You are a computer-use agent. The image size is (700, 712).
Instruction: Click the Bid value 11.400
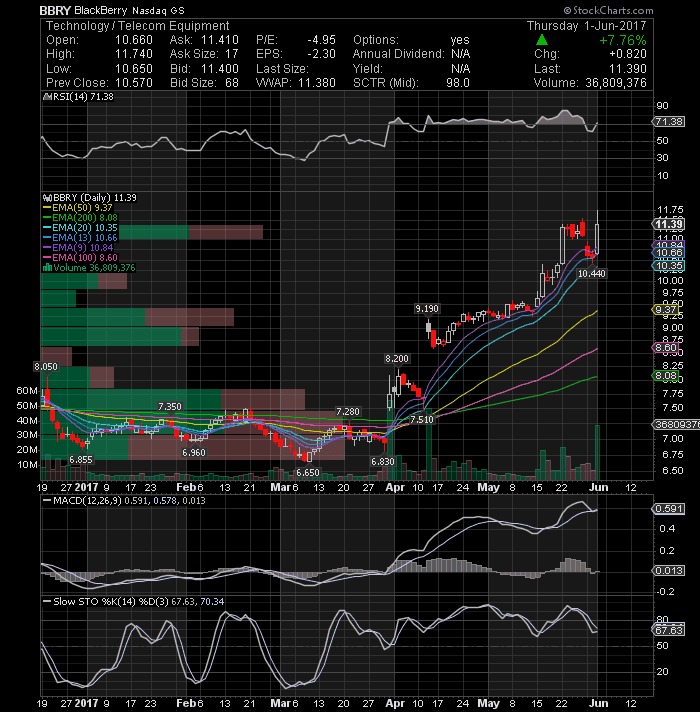(220, 69)
